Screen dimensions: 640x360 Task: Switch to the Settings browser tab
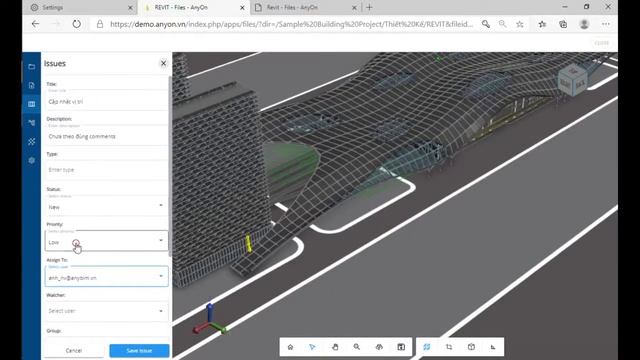pyautogui.click(x=82, y=7)
